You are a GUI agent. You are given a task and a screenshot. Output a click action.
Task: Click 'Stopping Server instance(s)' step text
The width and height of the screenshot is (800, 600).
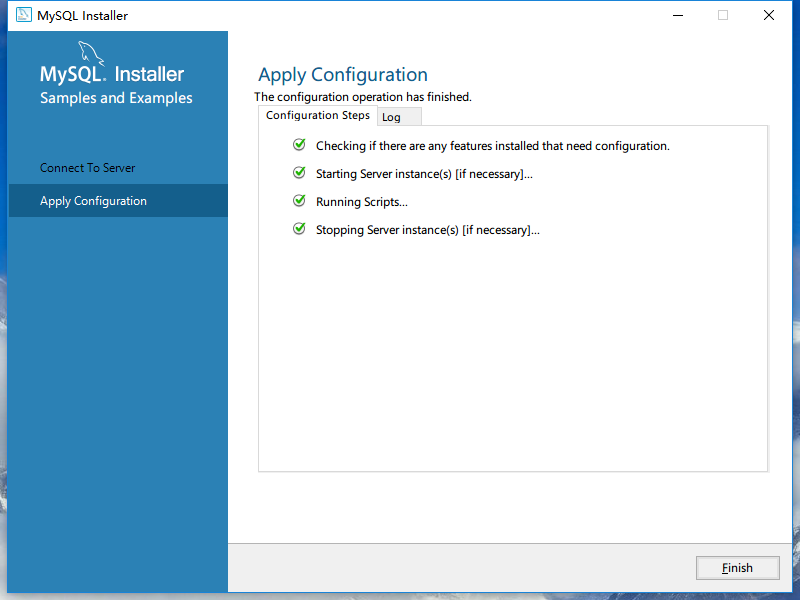pyautogui.click(x=427, y=230)
